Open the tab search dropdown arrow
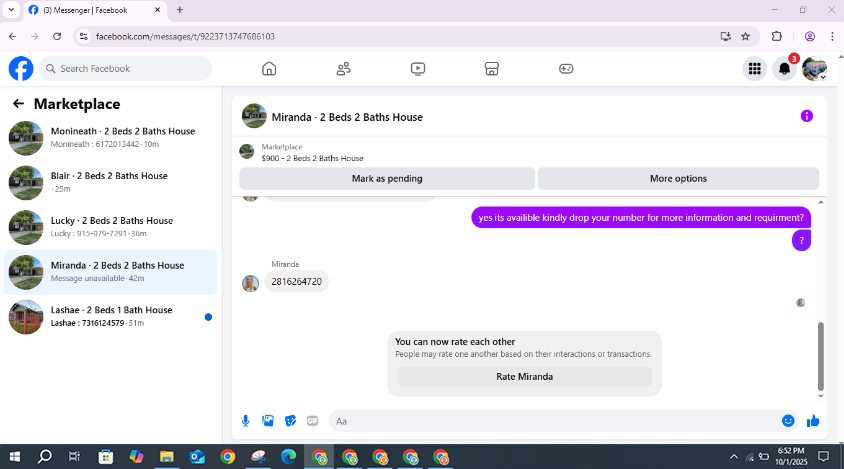 [11, 10]
